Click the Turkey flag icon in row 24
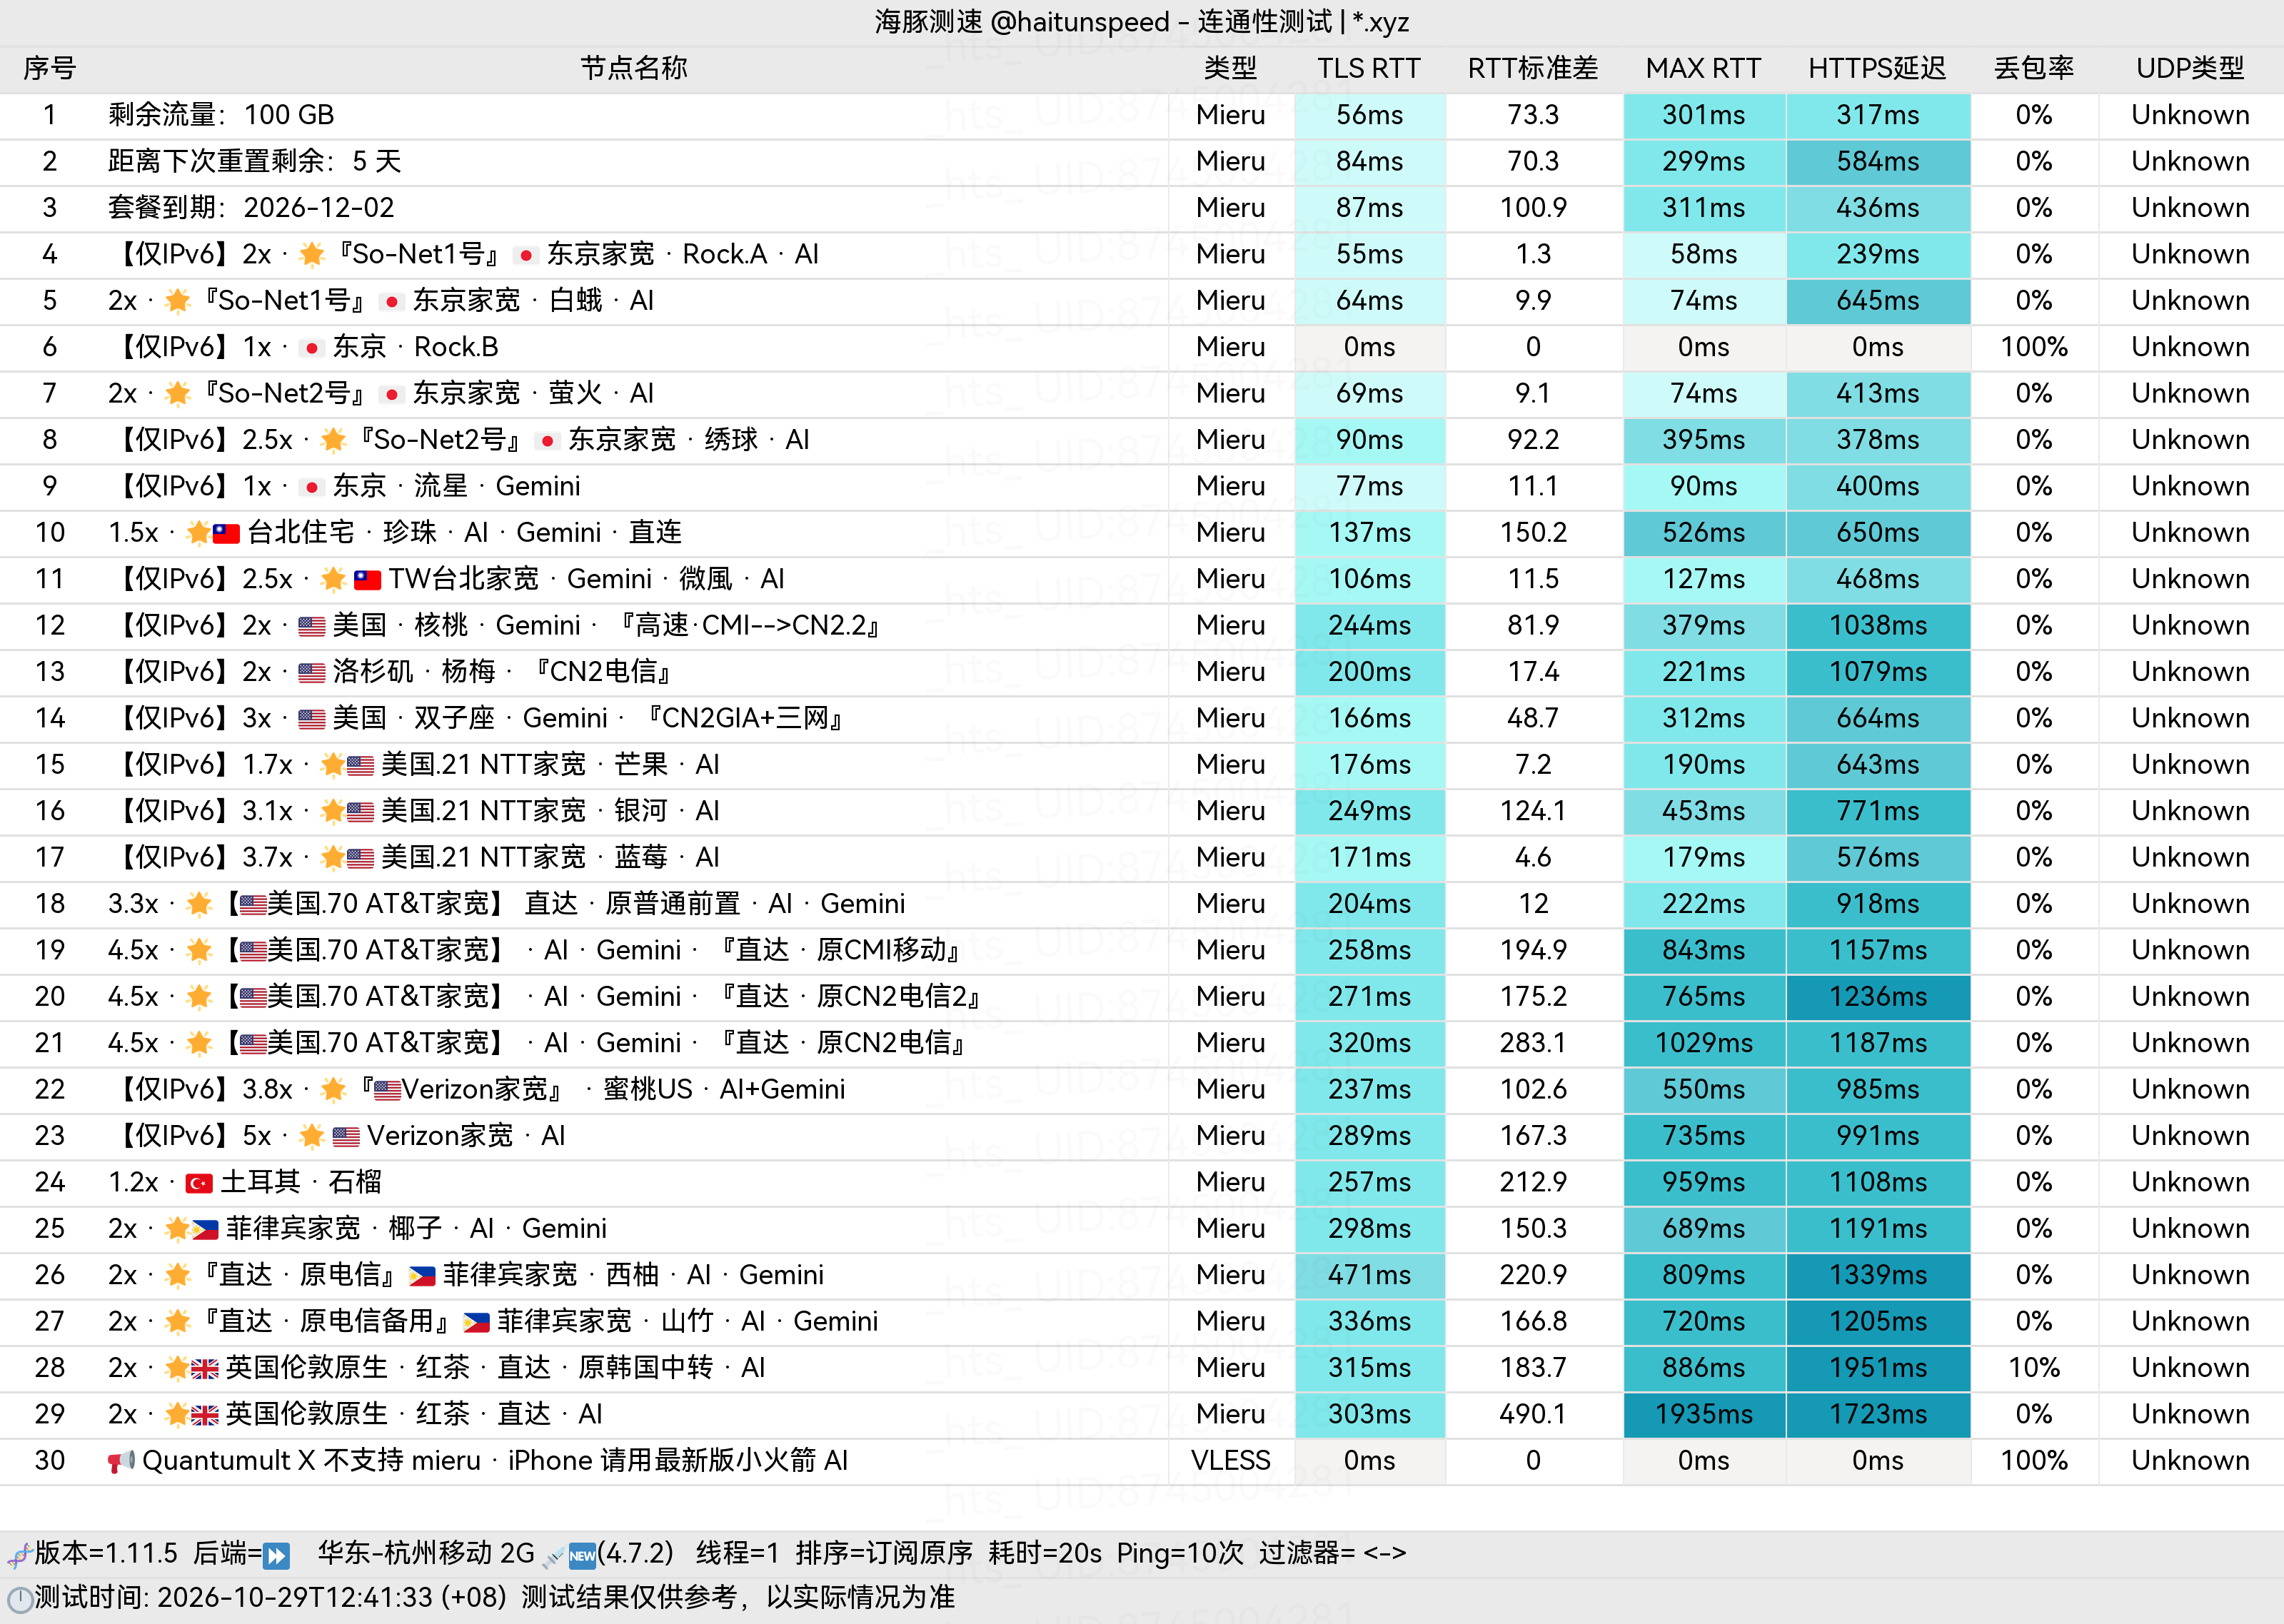The height and width of the screenshot is (1624, 2284). pyautogui.click(x=199, y=1183)
